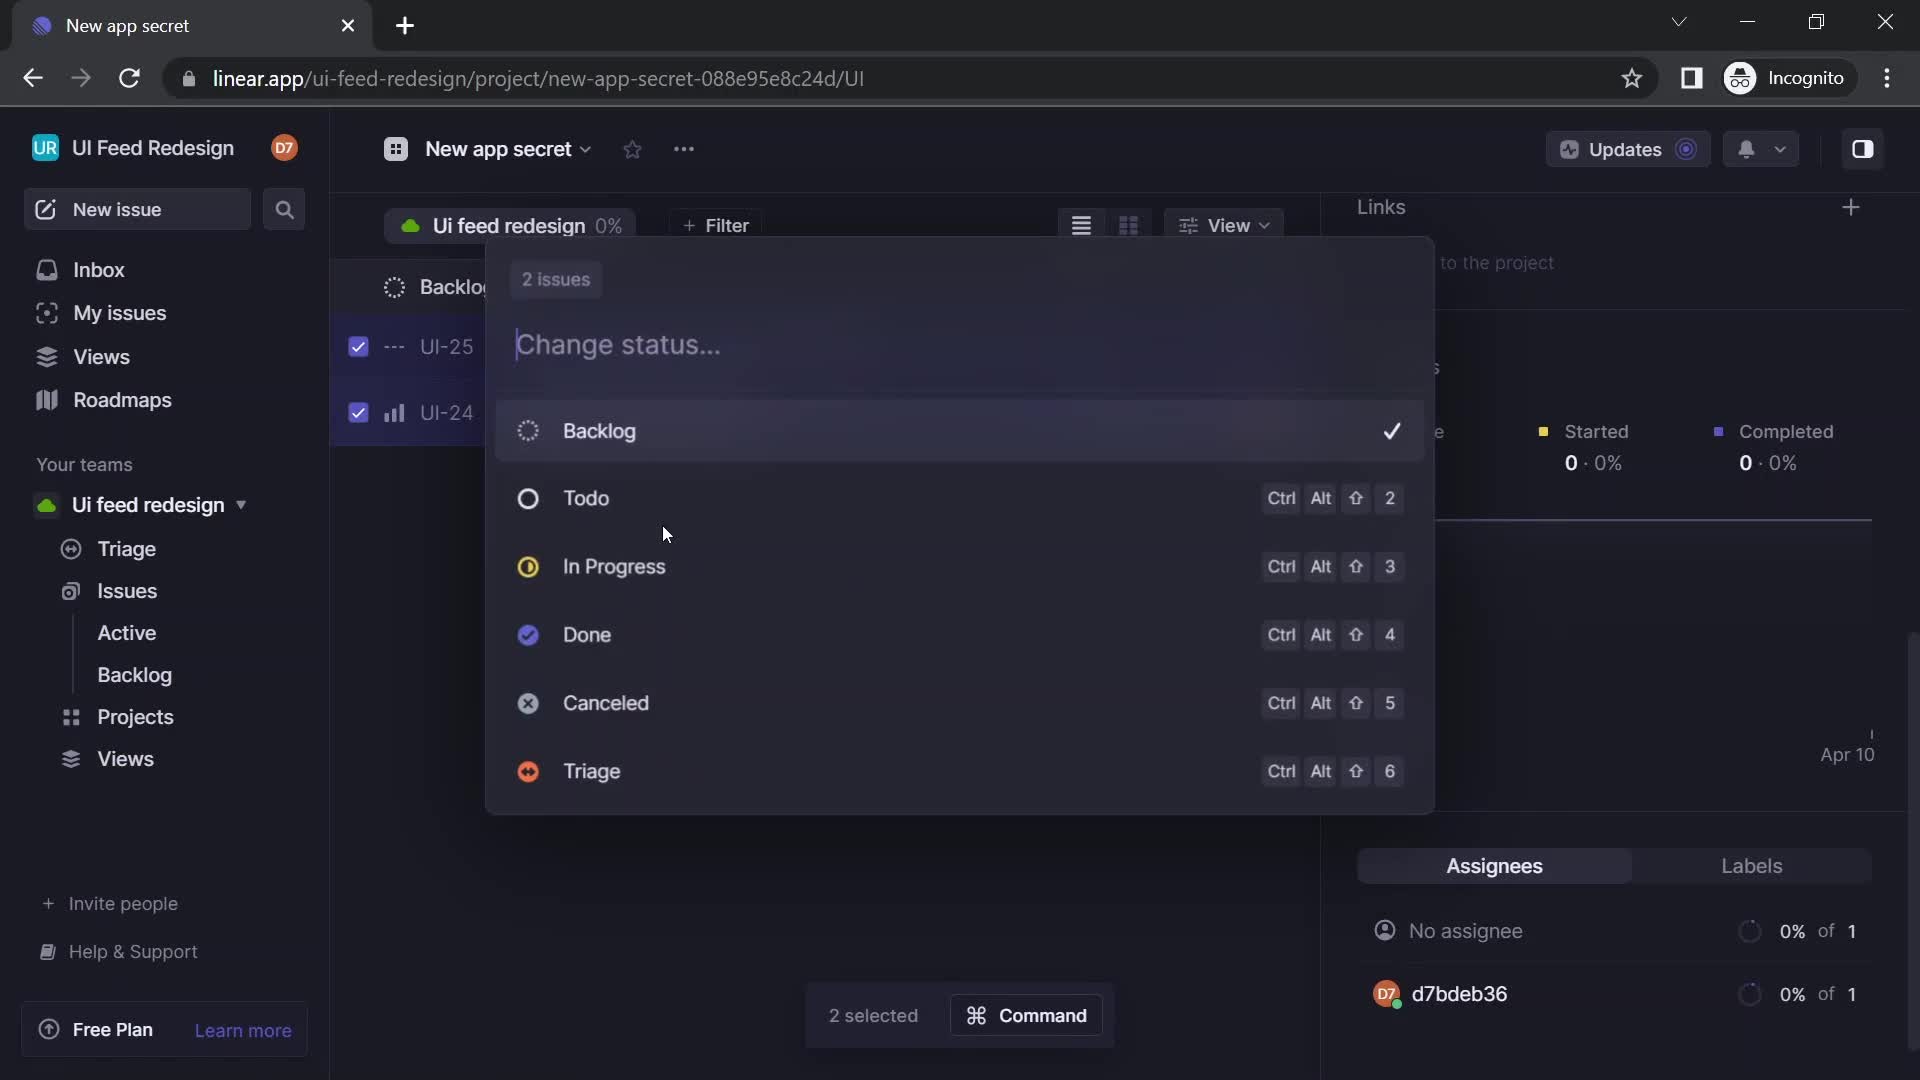Select the Todo status option
1920x1080 pixels.
click(584, 497)
